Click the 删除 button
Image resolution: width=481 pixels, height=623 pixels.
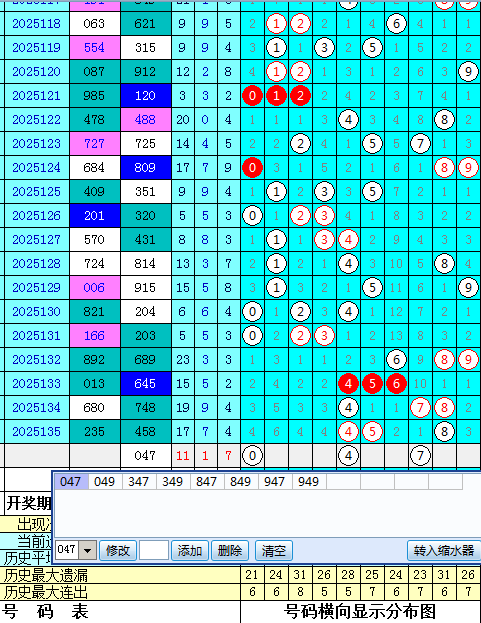[230, 550]
